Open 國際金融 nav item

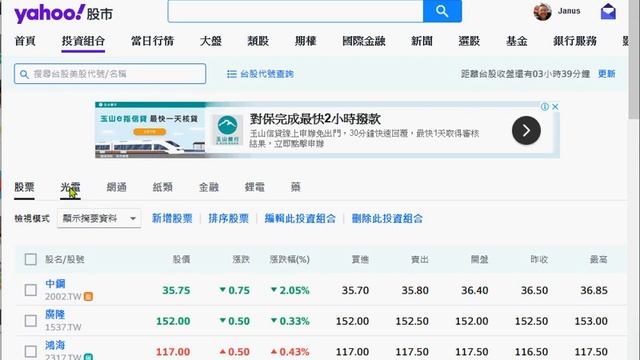tap(364, 41)
